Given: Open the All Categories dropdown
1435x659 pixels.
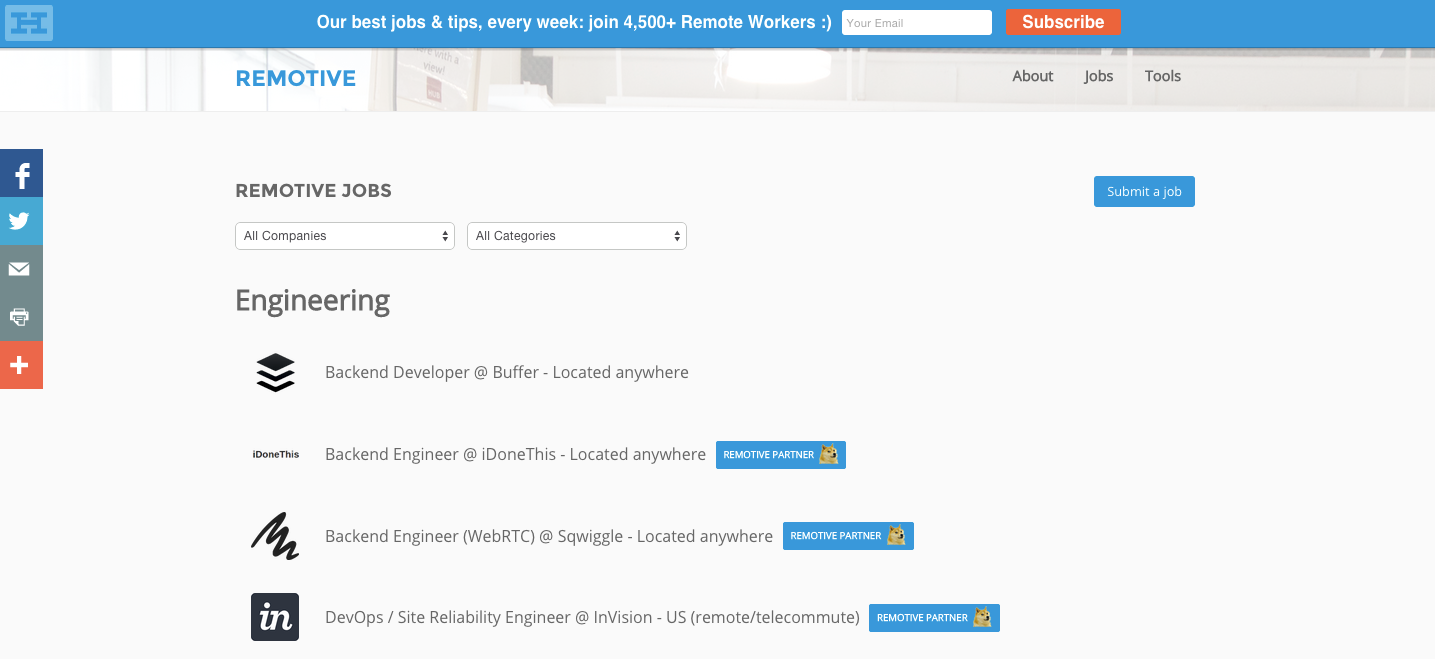Looking at the screenshot, I should coord(577,236).
